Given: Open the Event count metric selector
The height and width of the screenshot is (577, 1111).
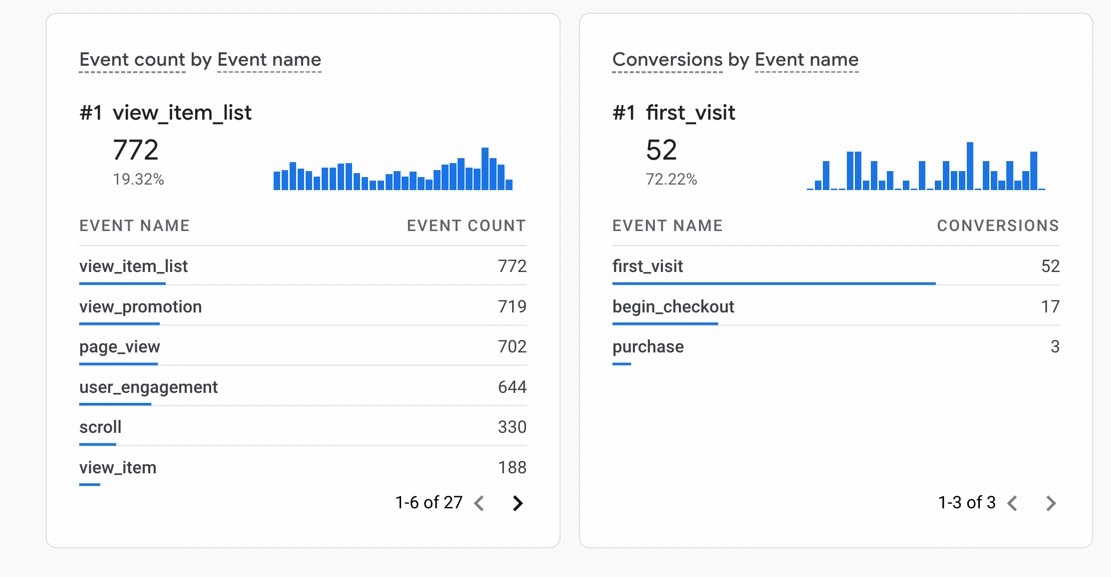Looking at the screenshot, I should click(x=132, y=59).
